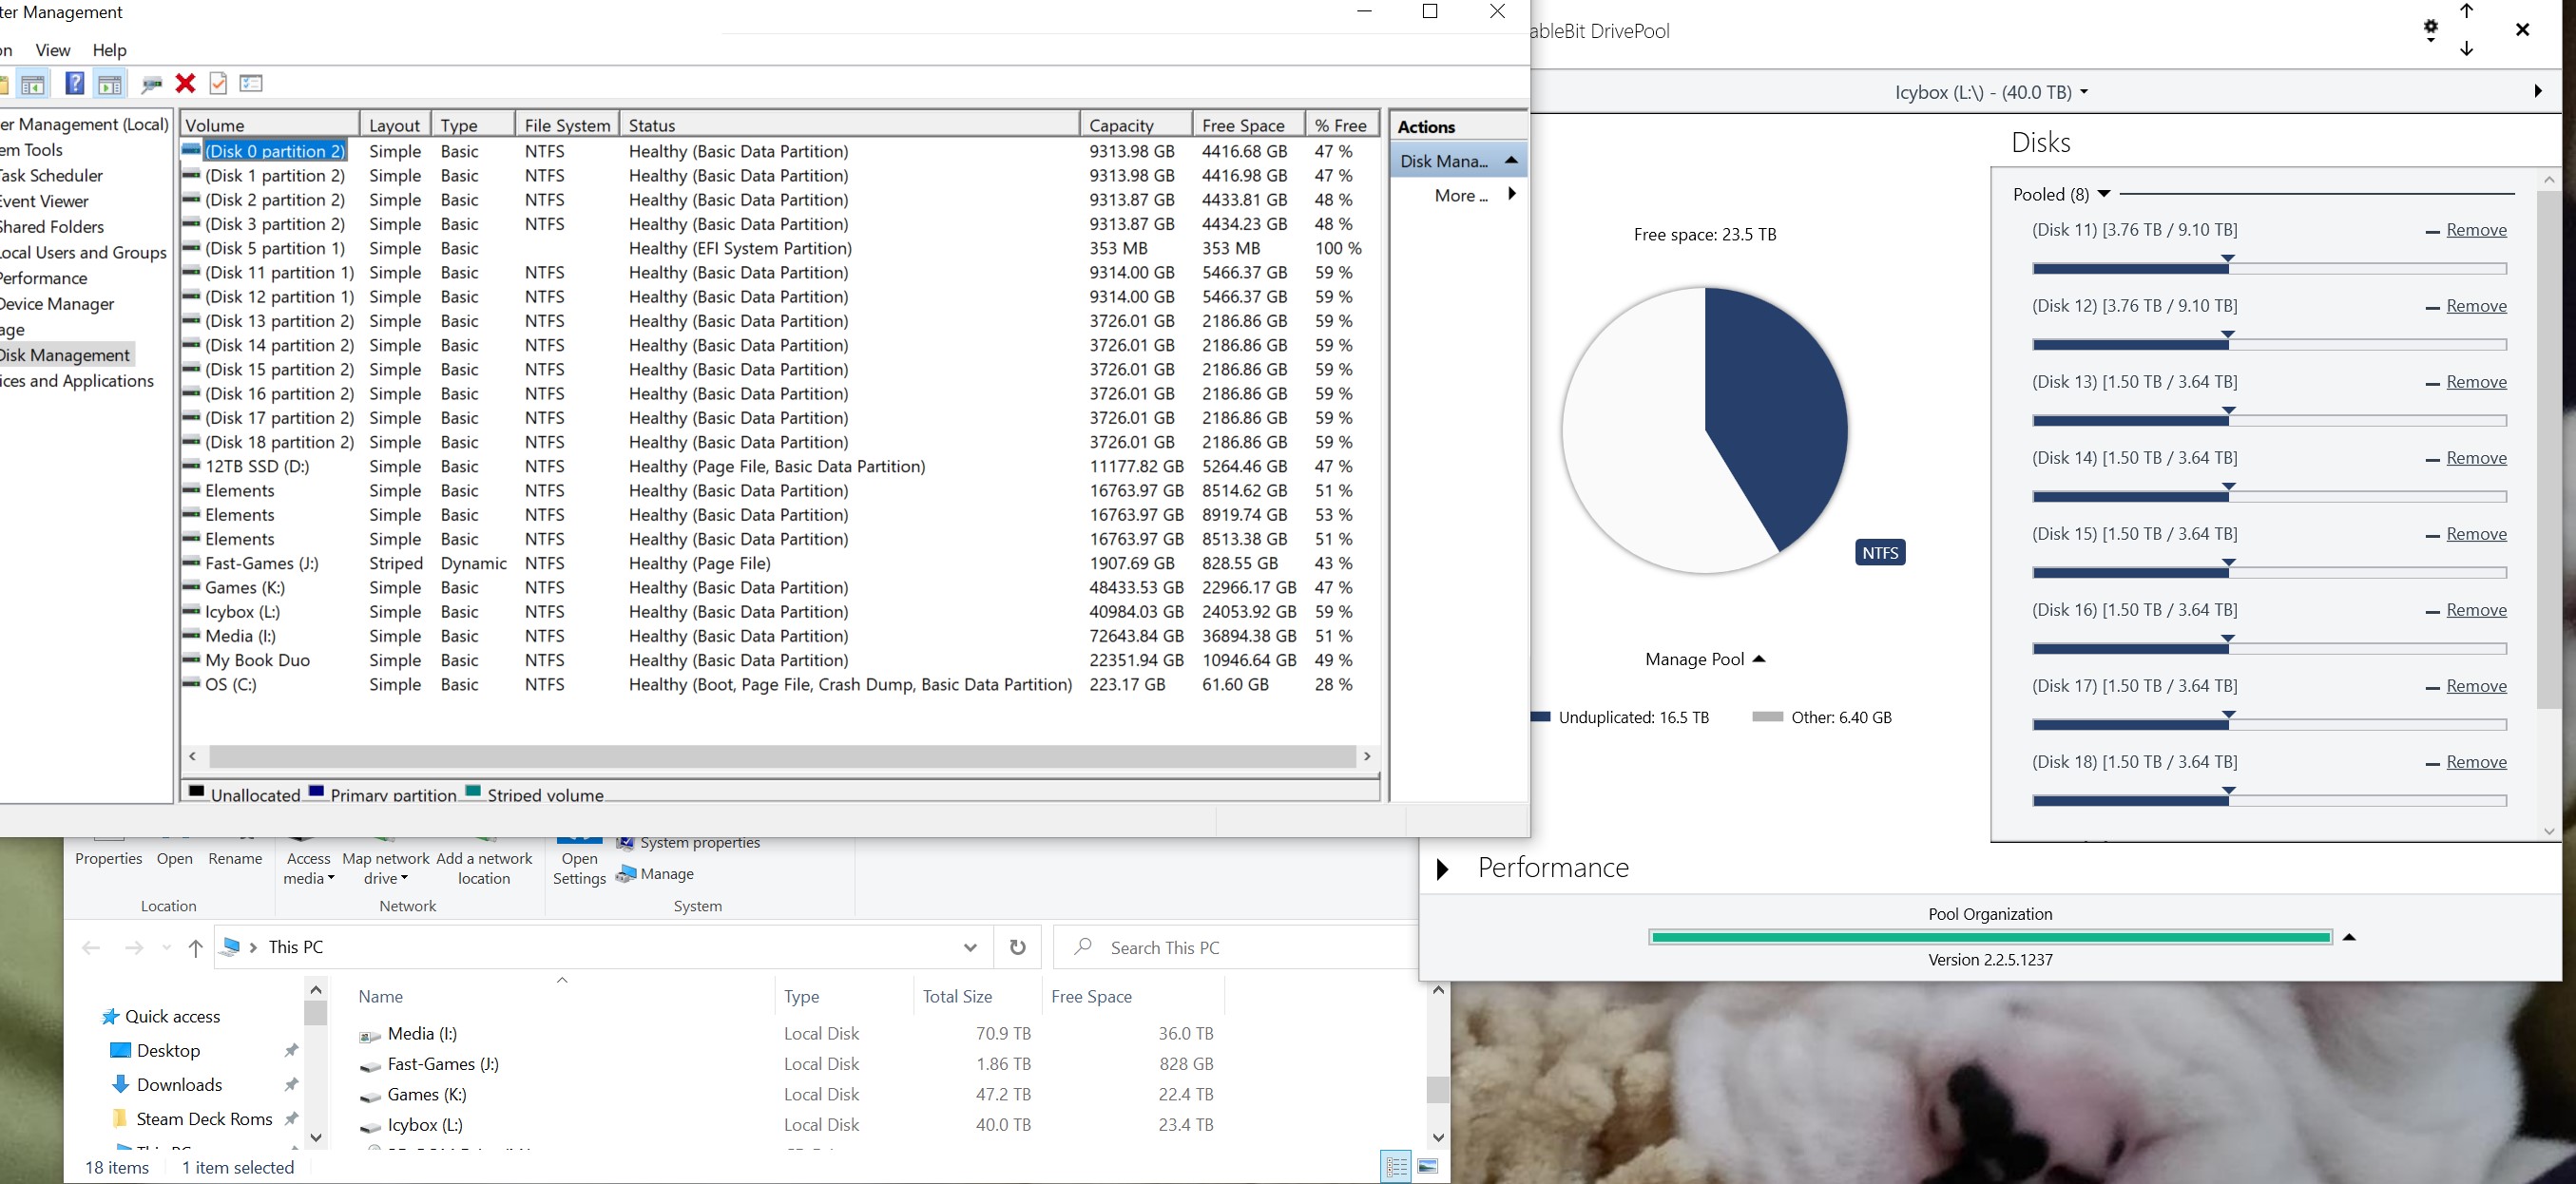
Task: Click the red X delete toolbar icon
Action: [185, 84]
